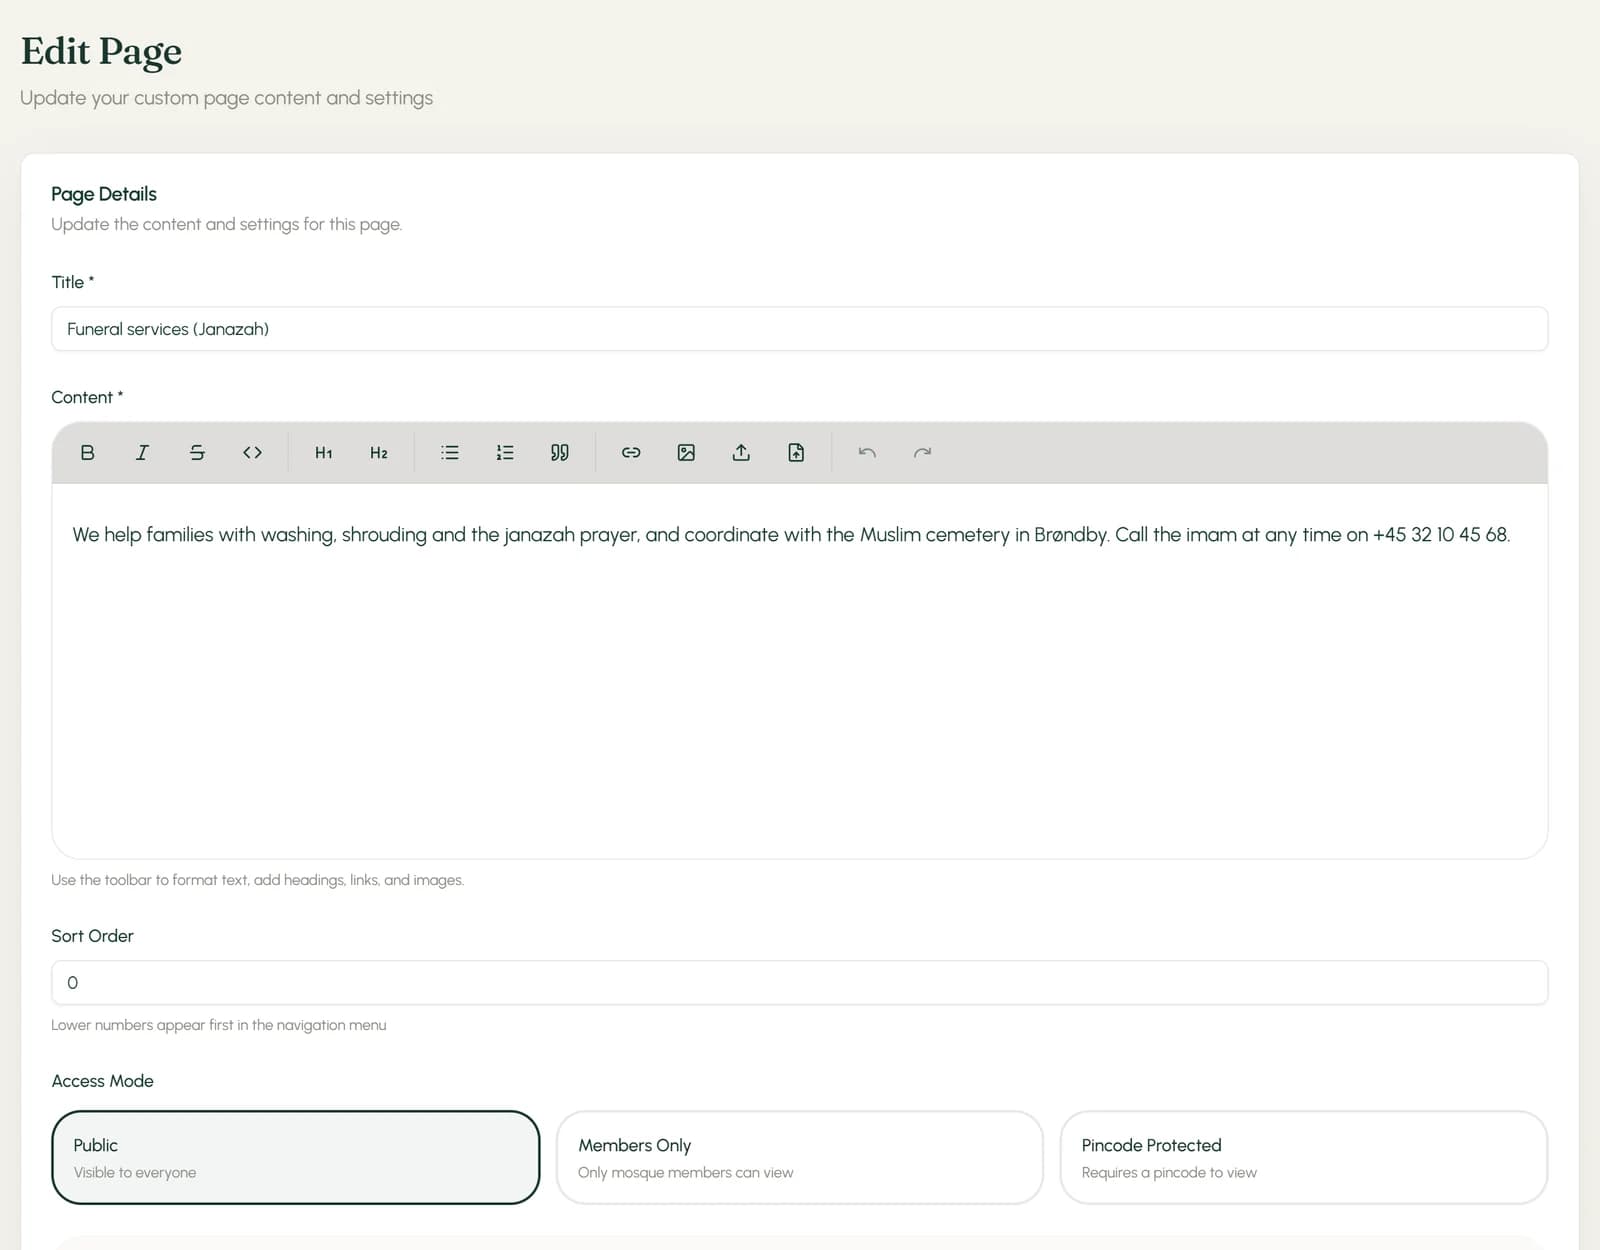Click the 'Content *' field label

[x=87, y=397]
